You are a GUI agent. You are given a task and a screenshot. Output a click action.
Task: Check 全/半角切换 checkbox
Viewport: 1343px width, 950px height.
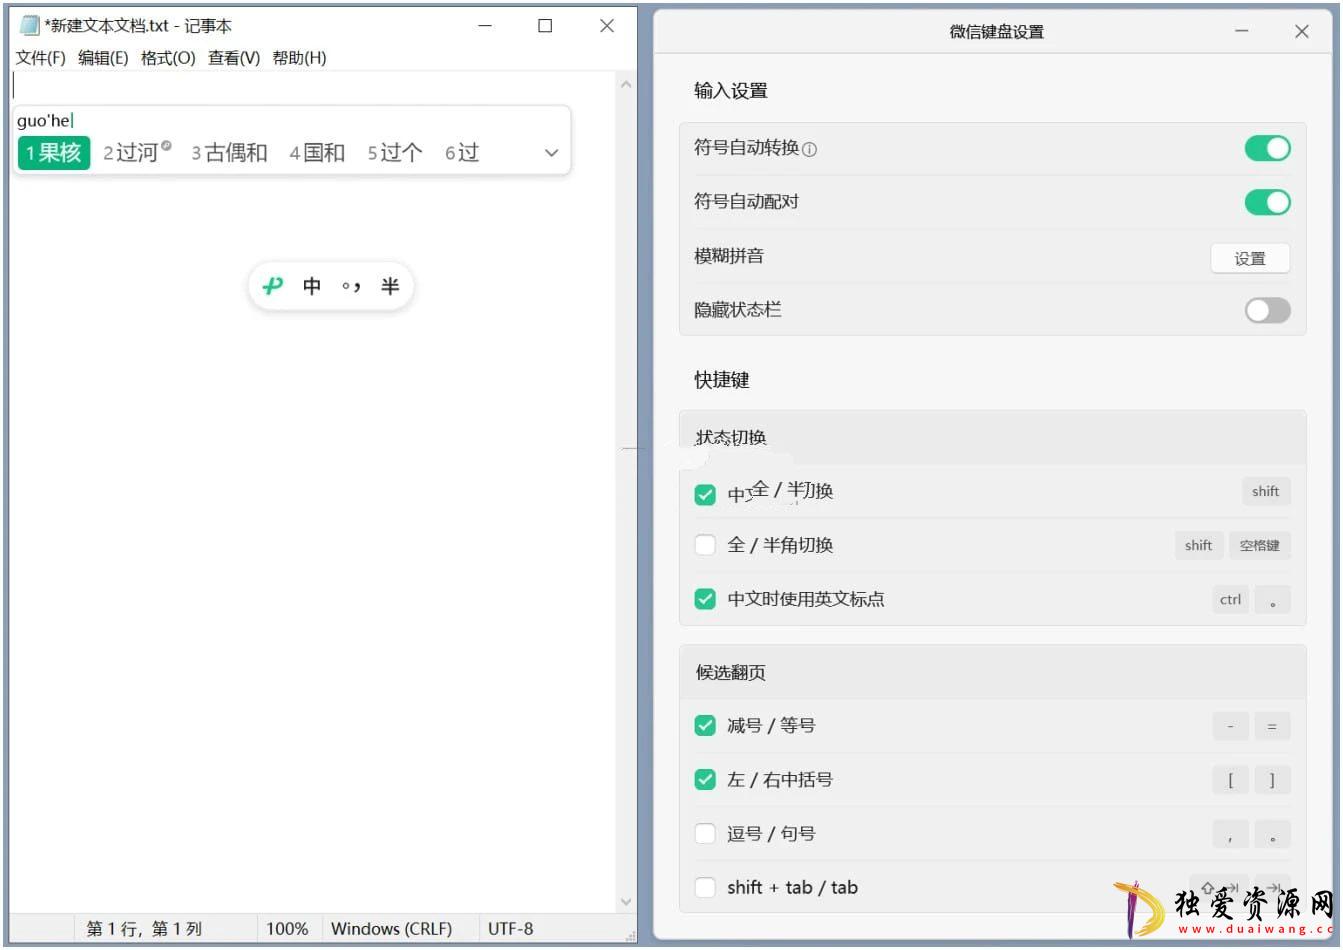(705, 545)
